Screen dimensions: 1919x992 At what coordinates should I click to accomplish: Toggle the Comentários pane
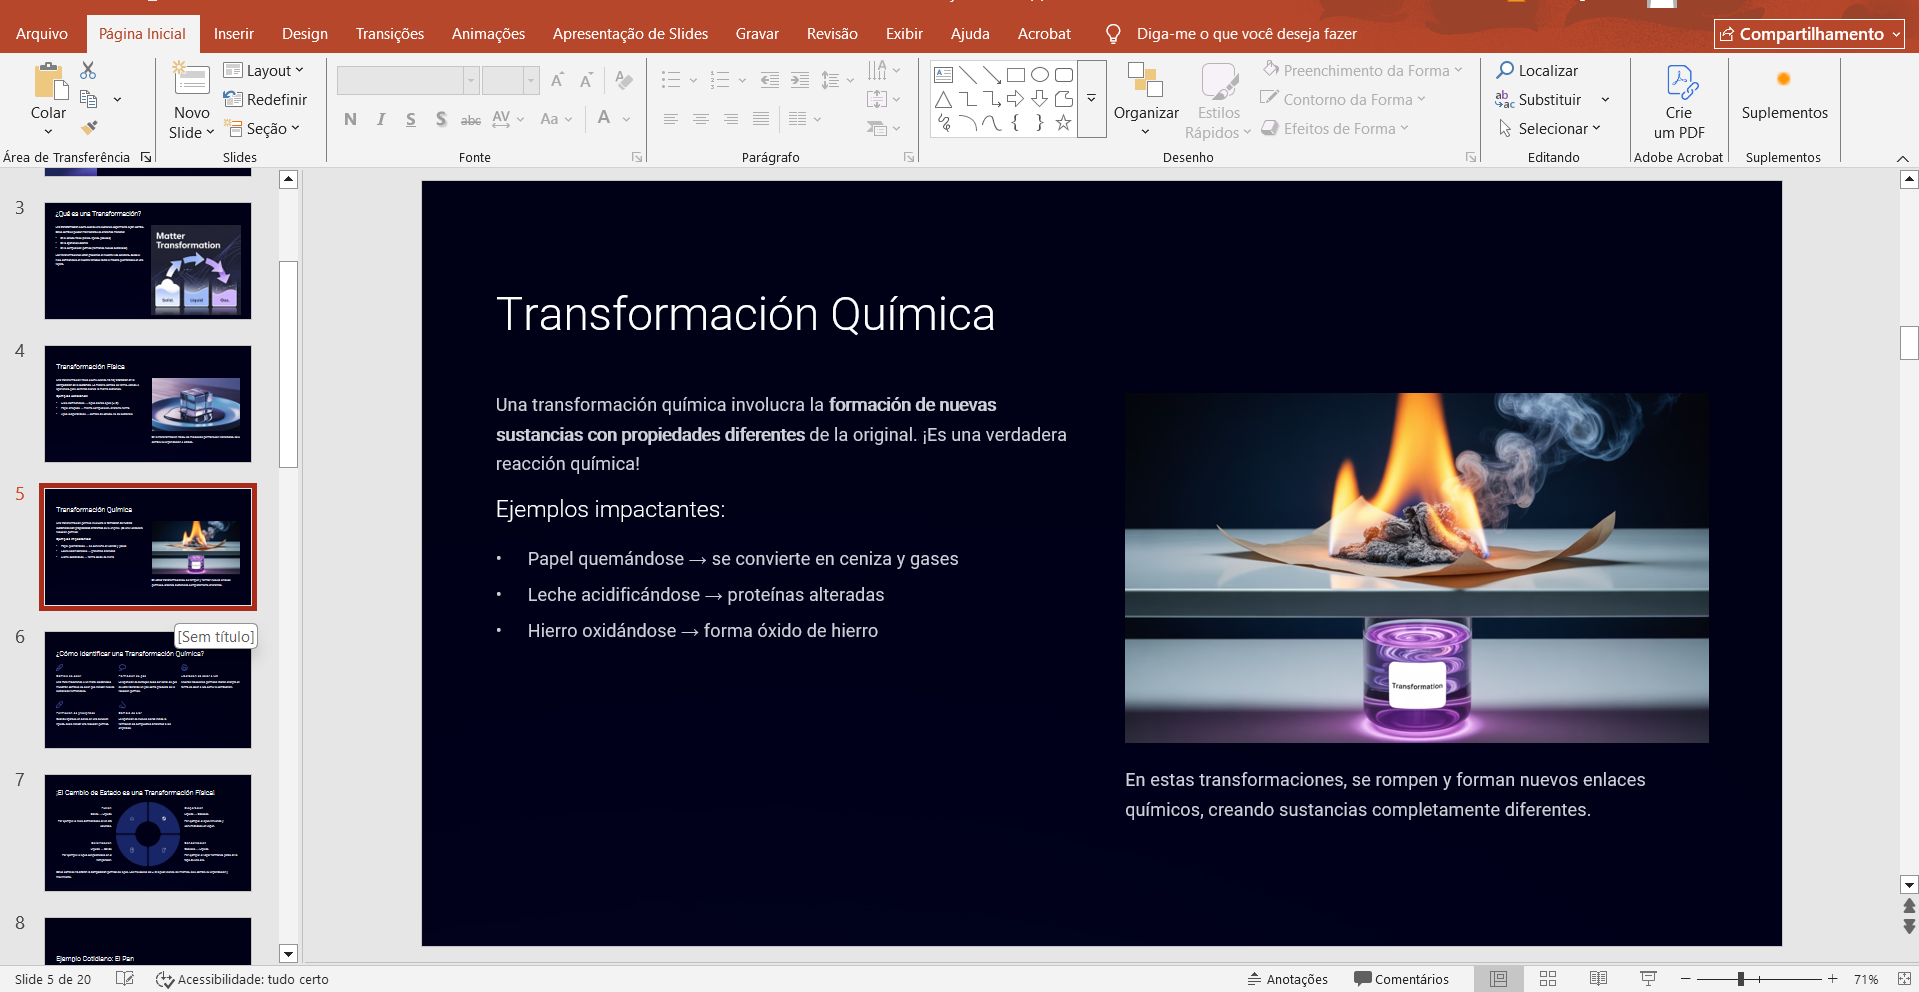coord(1401,979)
